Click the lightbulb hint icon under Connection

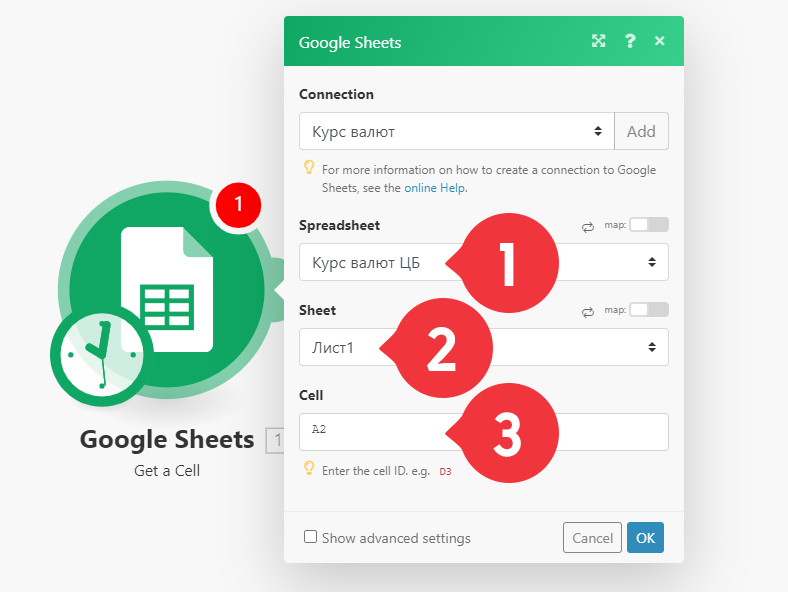coord(309,167)
